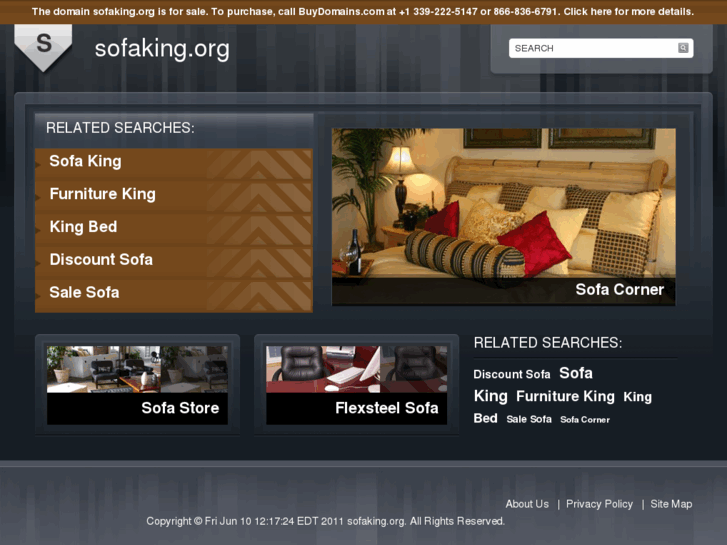The width and height of the screenshot is (727, 545).
Task: Open the Sofa Store thumbnail
Action: point(137,385)
